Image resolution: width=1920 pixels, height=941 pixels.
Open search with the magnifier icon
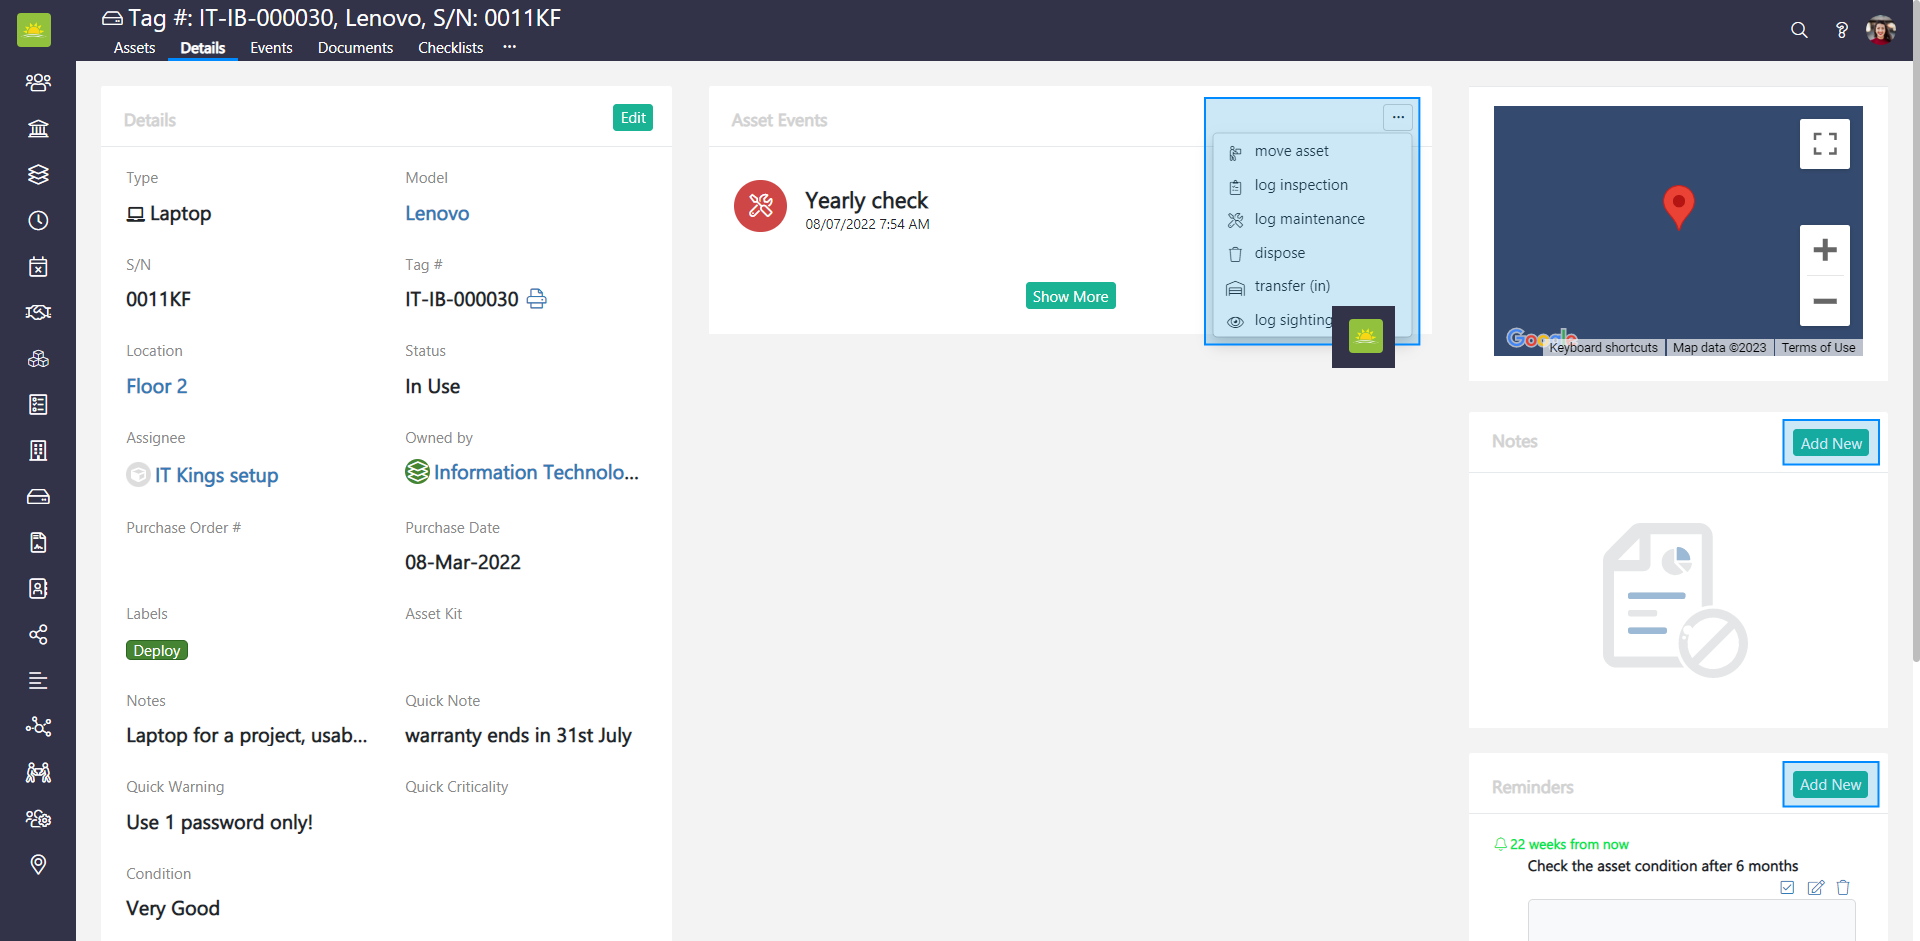pyautogui.click(x=1799, y=30)
